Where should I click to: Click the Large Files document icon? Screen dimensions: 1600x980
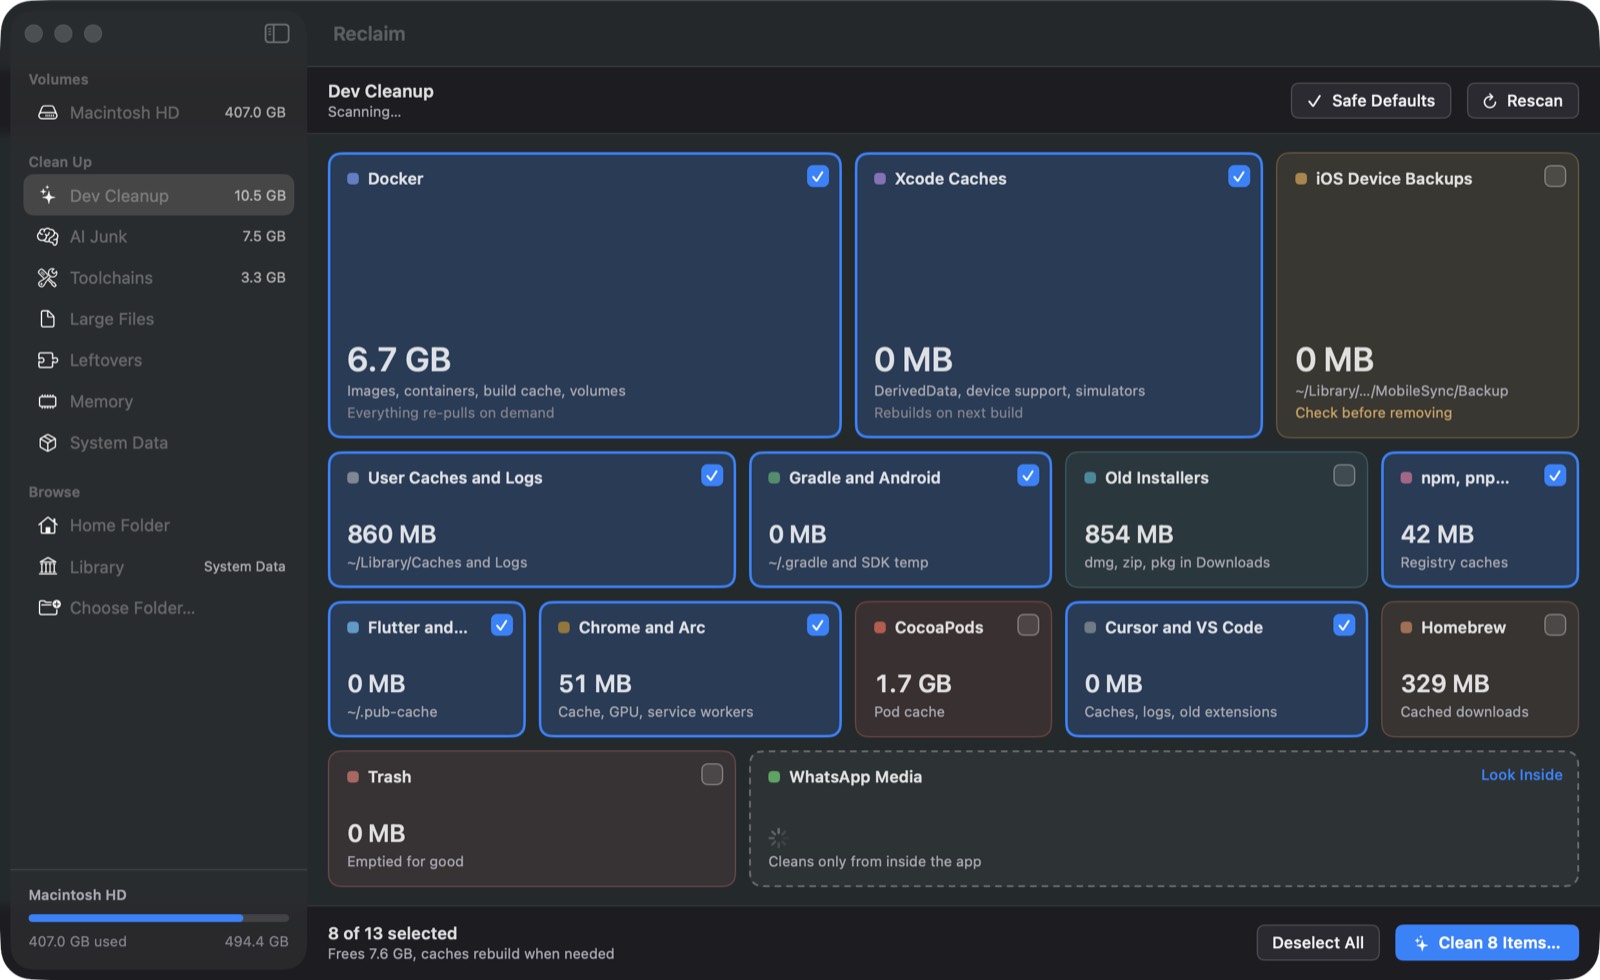pos(48,319)
